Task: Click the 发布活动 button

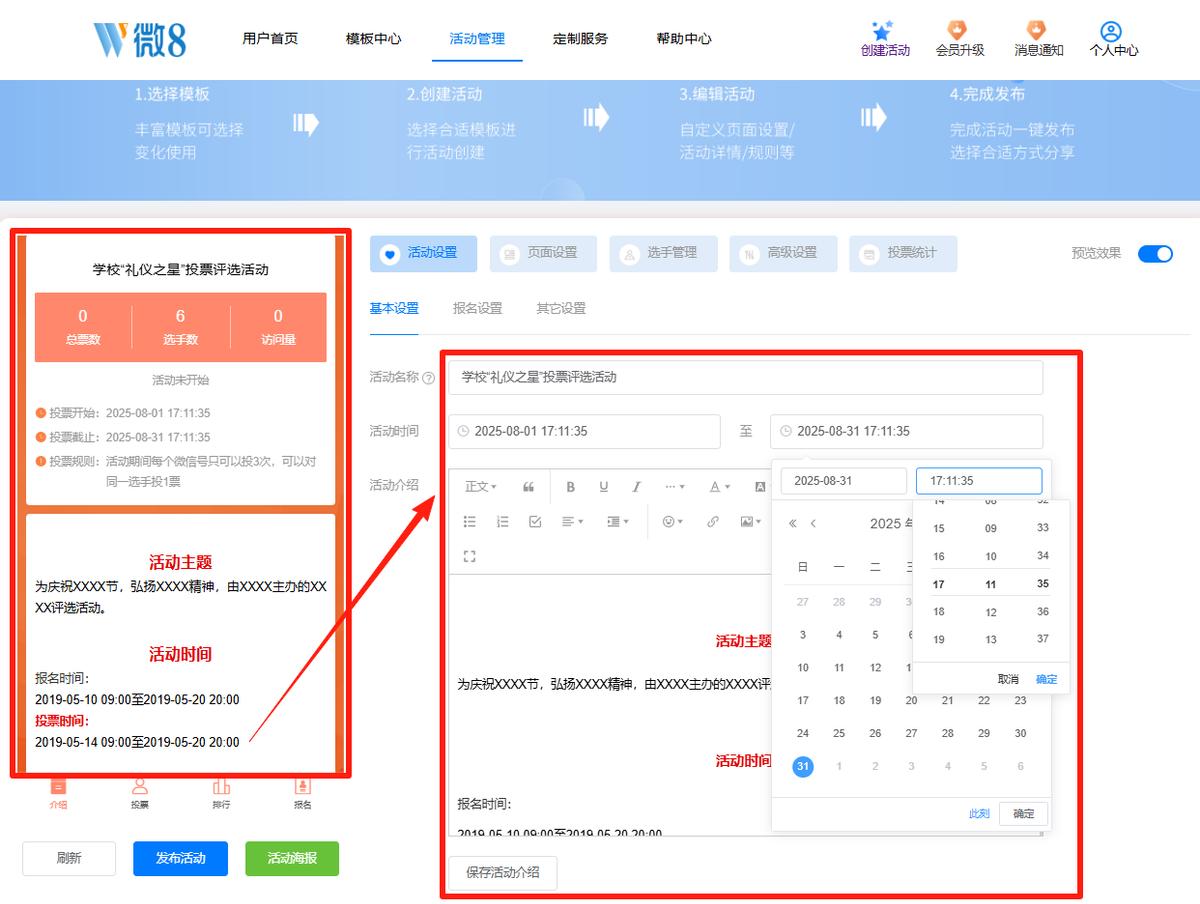Action: point(181,858)
